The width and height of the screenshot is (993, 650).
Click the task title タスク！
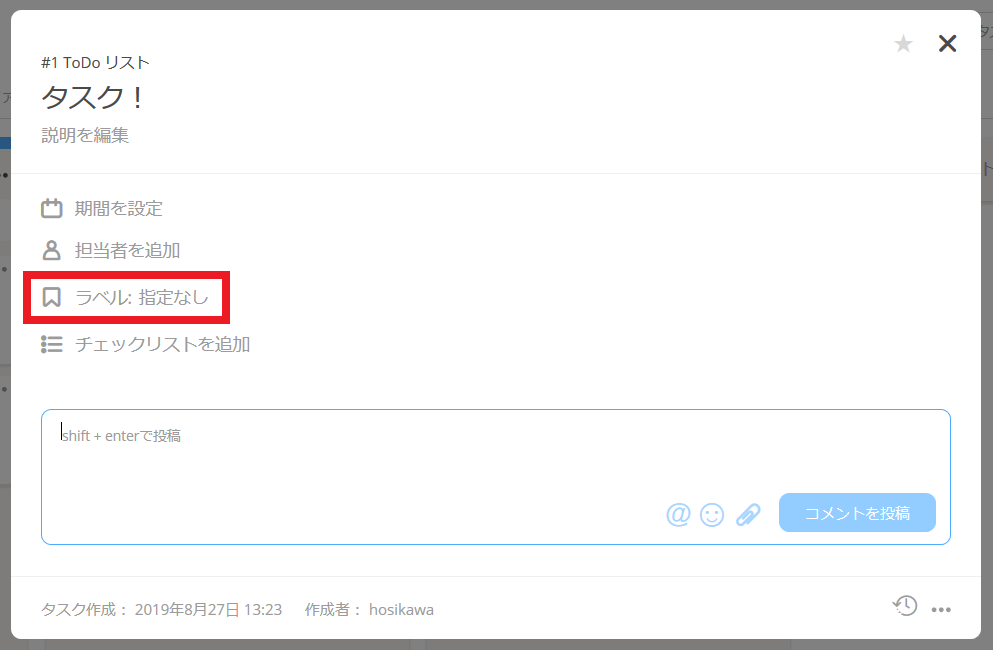(x=93, y=98)
